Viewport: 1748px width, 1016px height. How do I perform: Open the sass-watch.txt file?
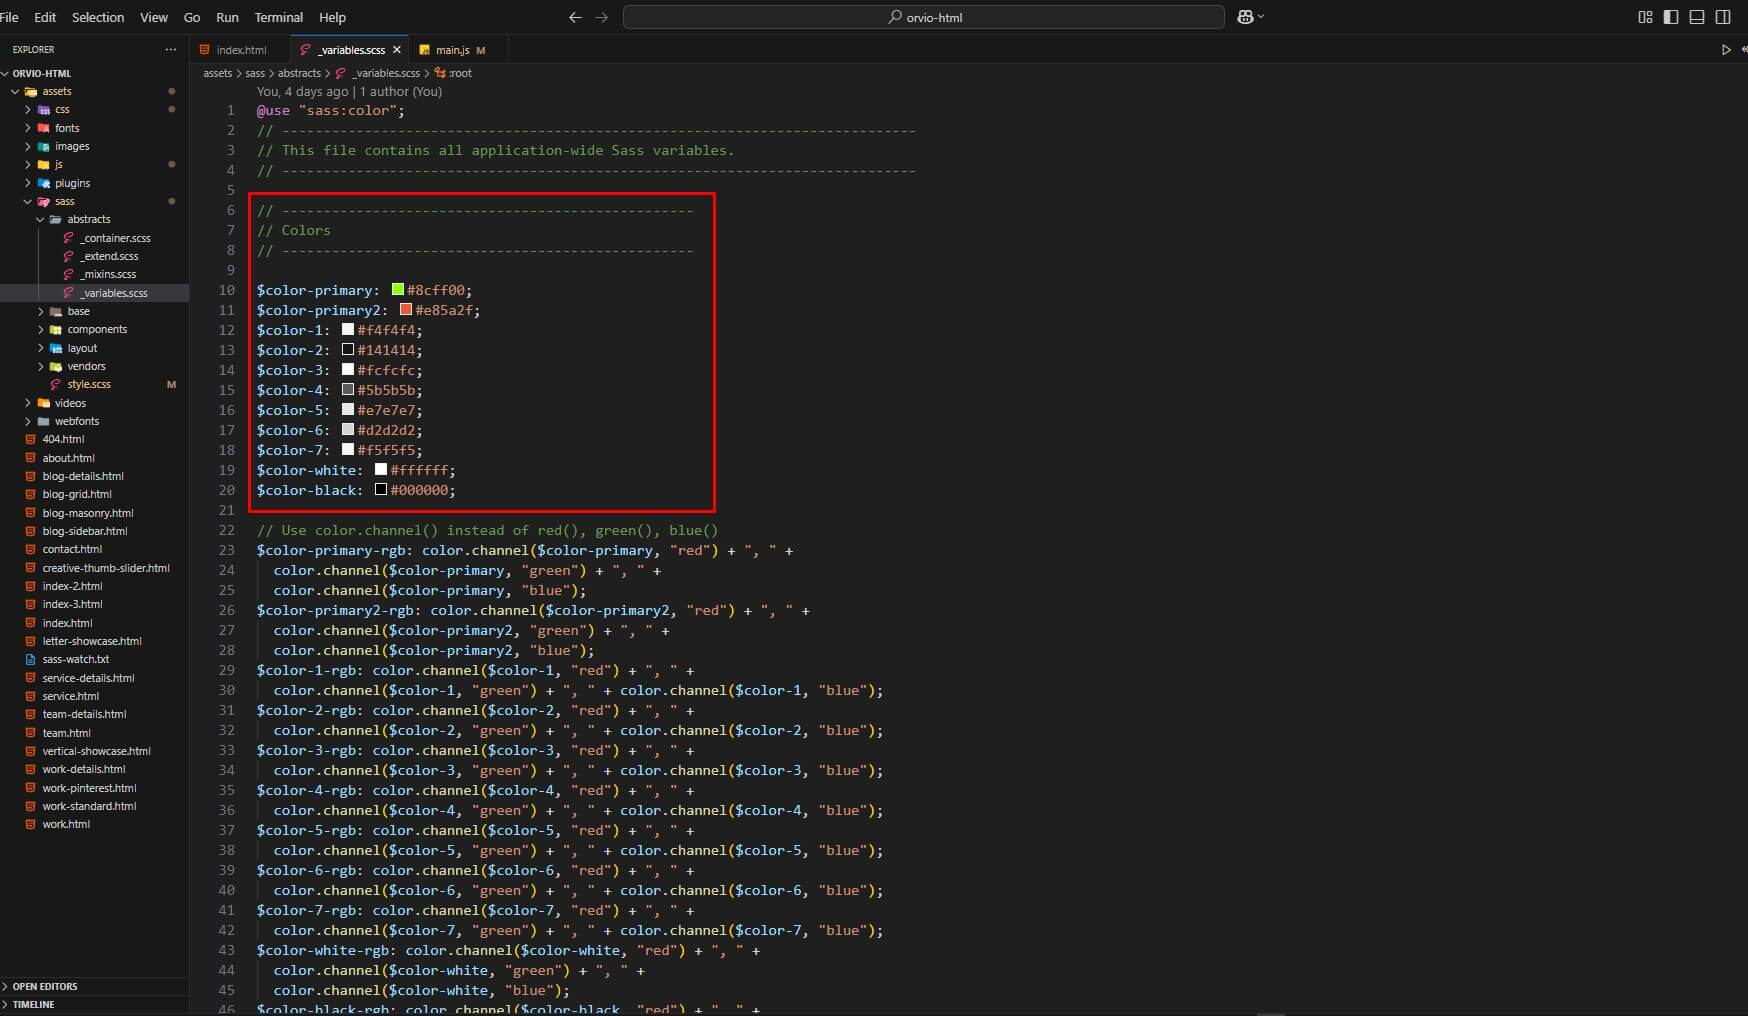coord(75,659)
